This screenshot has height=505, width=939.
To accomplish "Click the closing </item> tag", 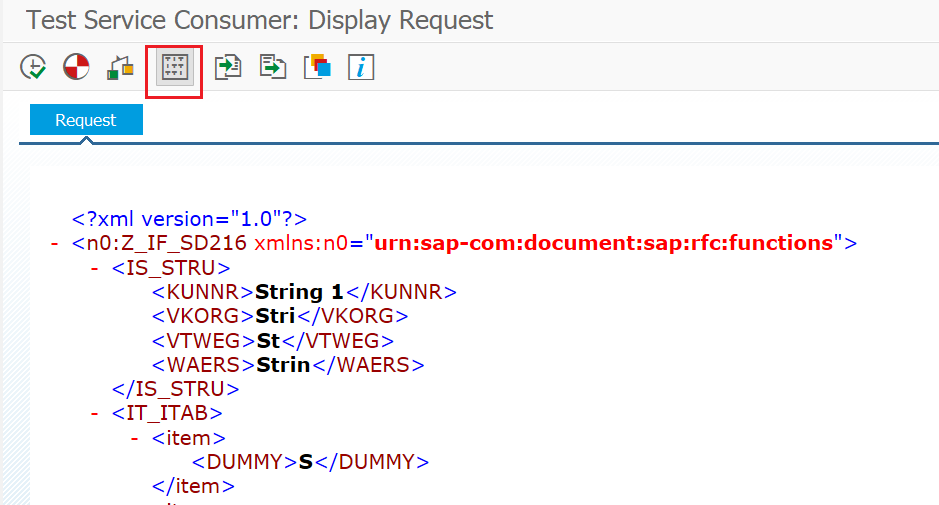I will (193, 486).
